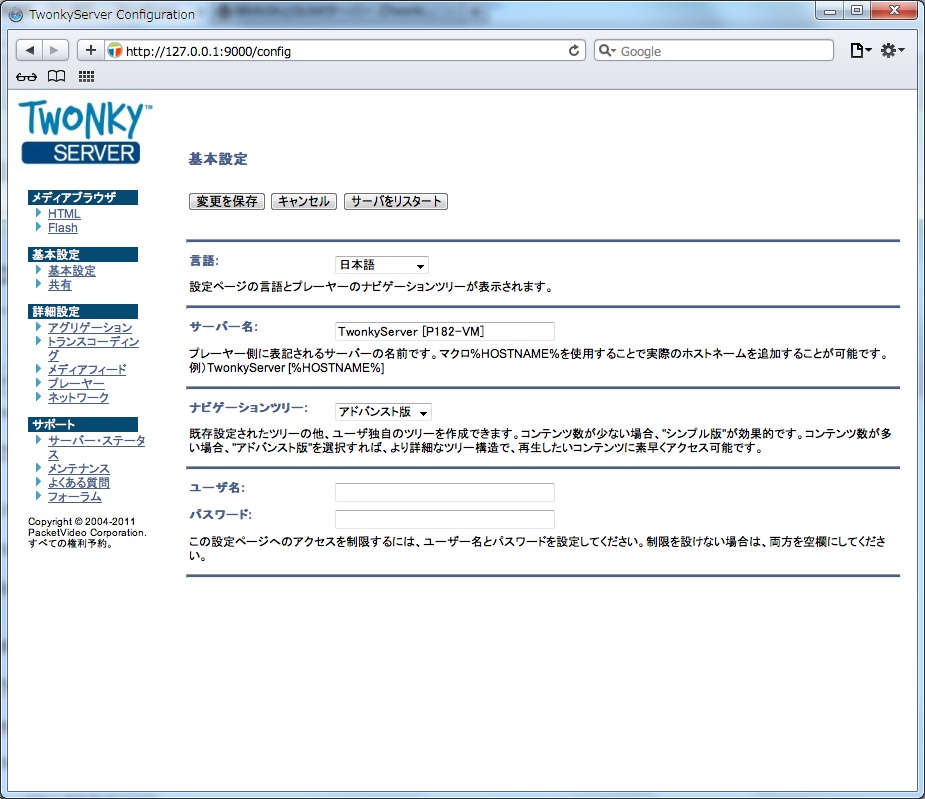Click the 言語: label
This screenshot has height=799, width=925.
click(204, 261)
